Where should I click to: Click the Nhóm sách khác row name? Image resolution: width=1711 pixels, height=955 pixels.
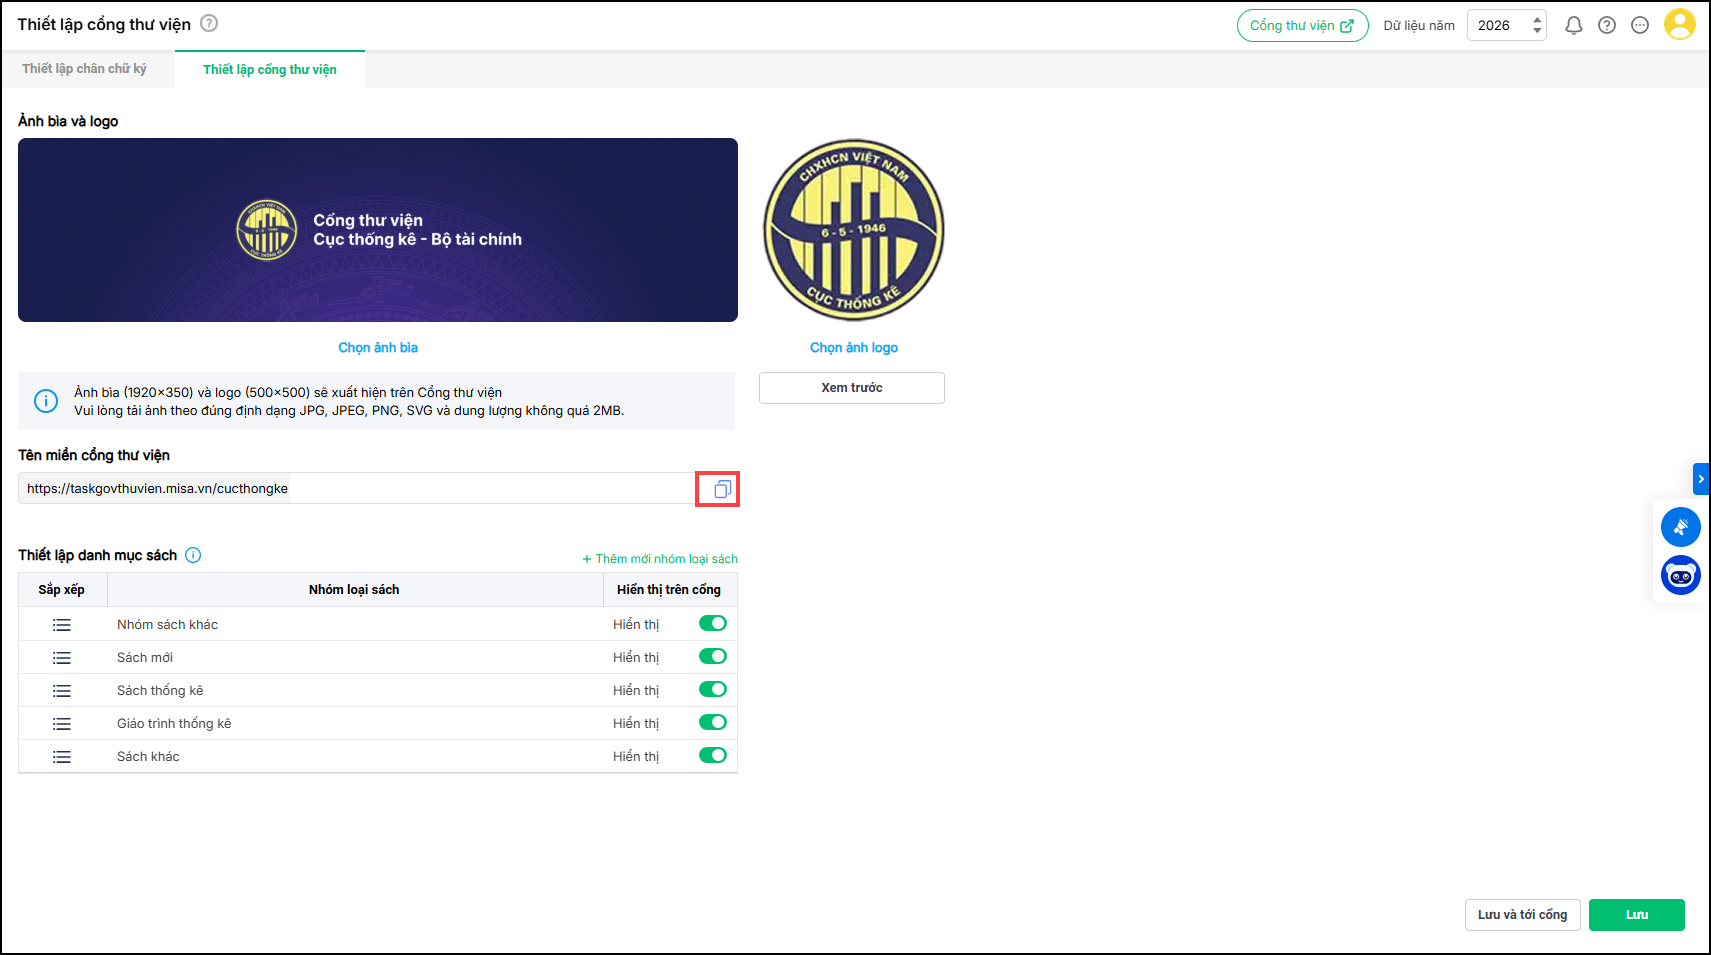(x=167, y=625)
